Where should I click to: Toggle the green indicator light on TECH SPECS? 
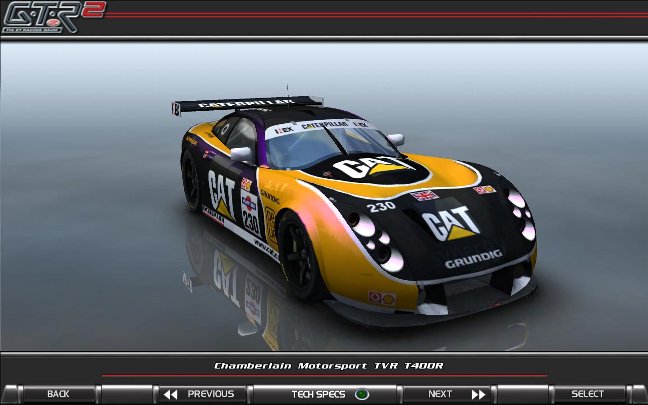point(362,394)
